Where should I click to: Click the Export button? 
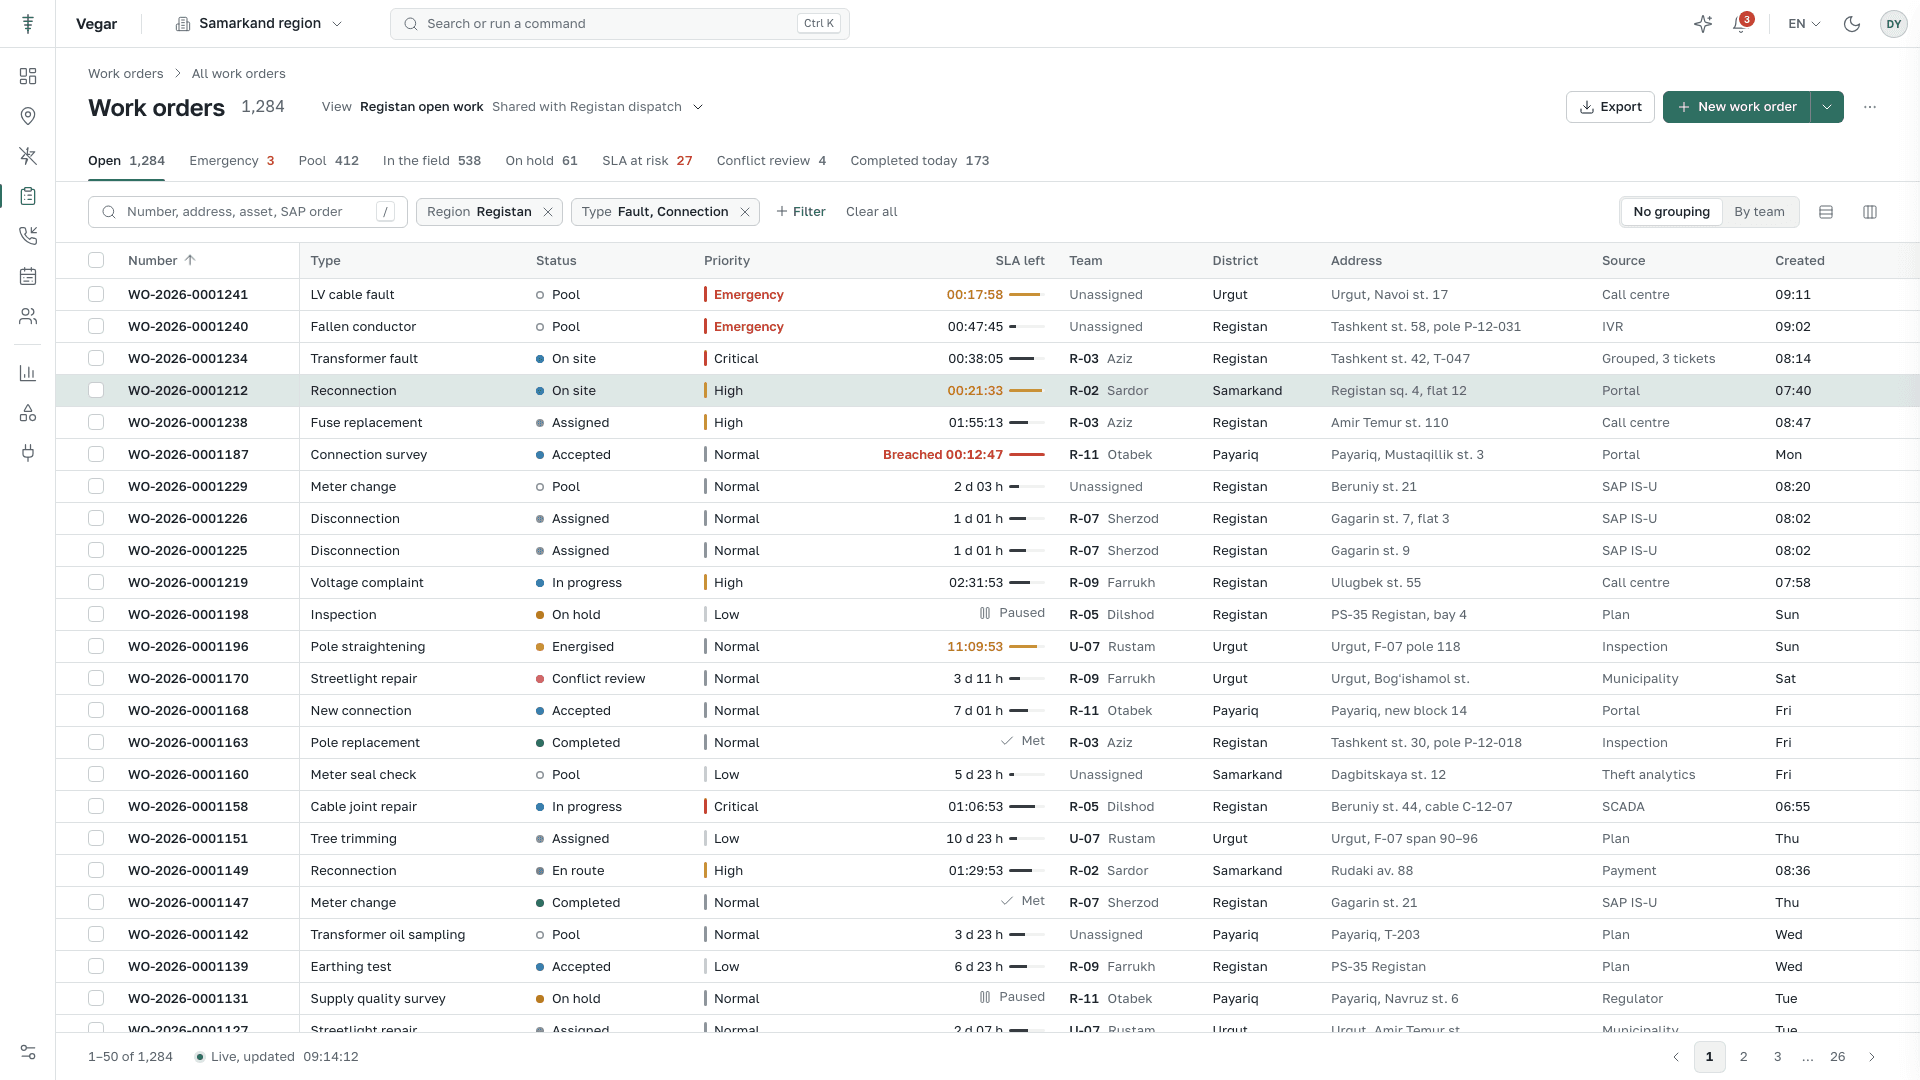pos(1610,107)
